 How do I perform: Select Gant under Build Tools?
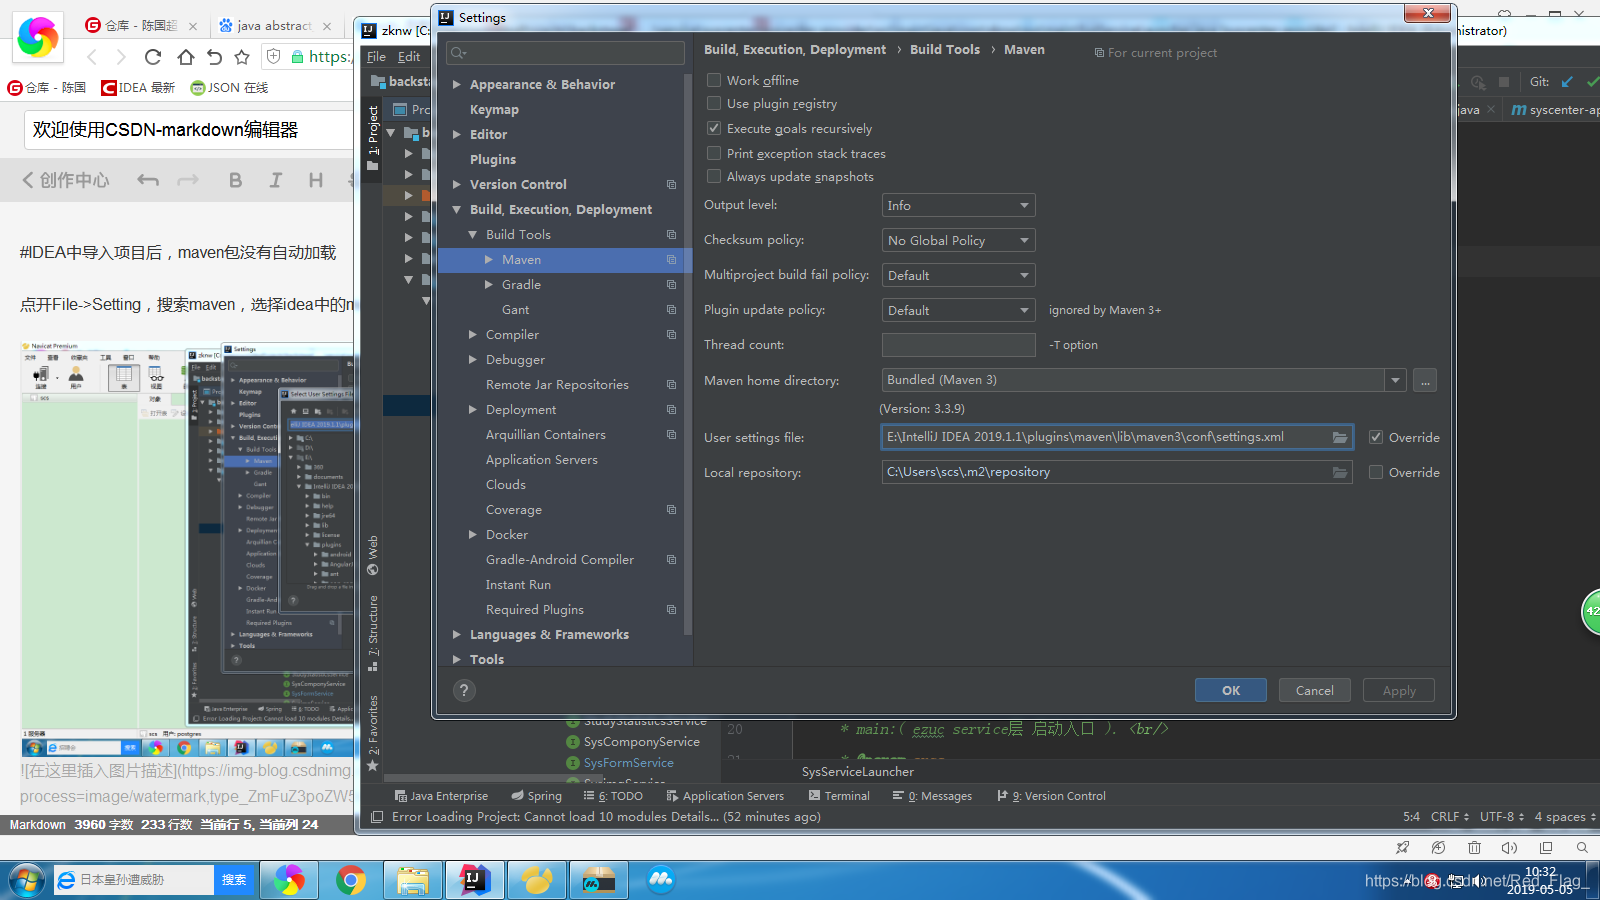click(516, 310)
